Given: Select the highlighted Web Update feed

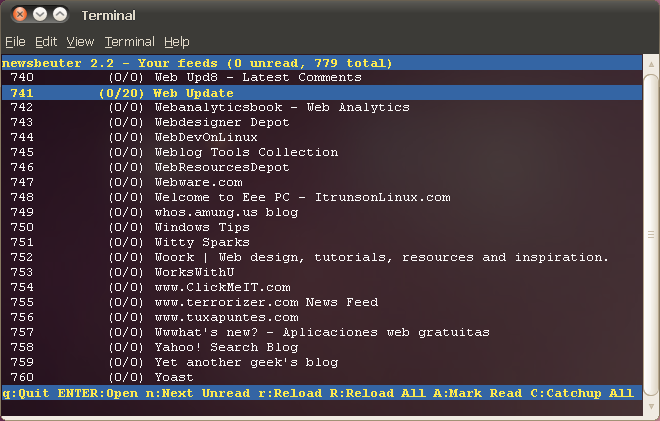Looking at the screenshot, I should [x=322, y=93].
